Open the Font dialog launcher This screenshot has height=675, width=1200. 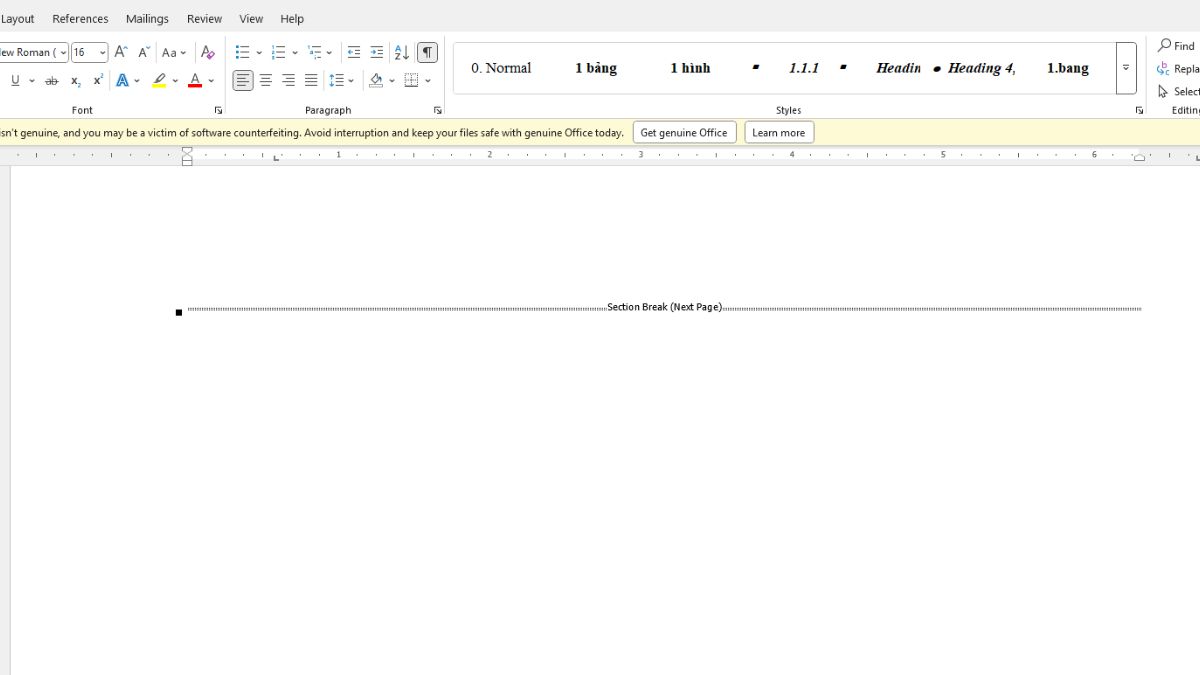218,110
